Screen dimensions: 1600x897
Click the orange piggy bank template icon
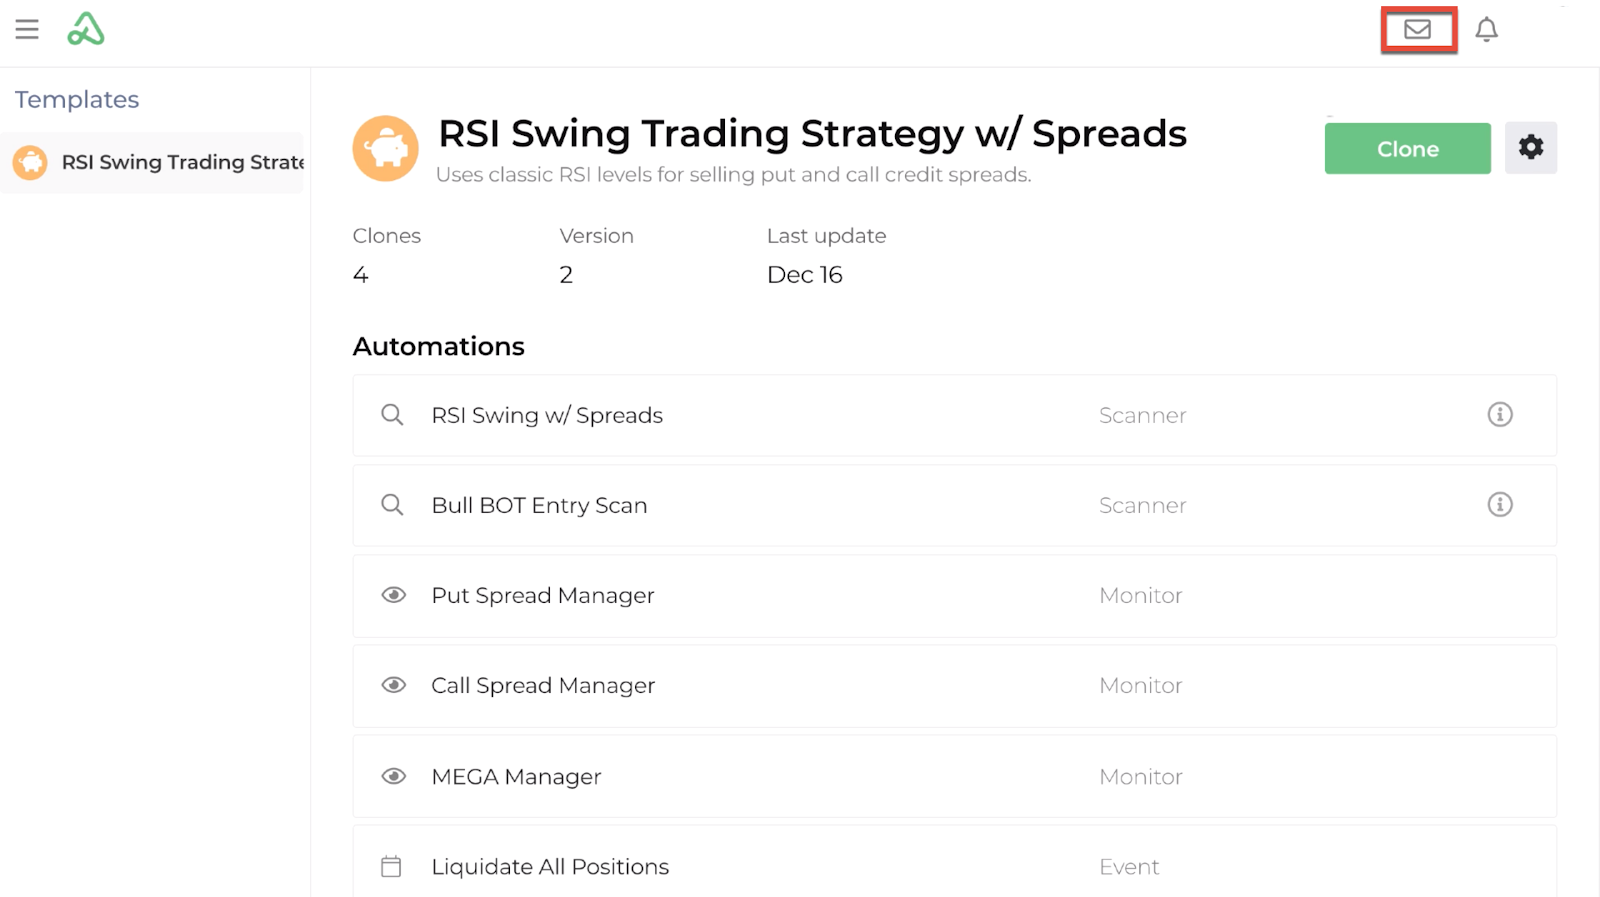coord(385,148)
